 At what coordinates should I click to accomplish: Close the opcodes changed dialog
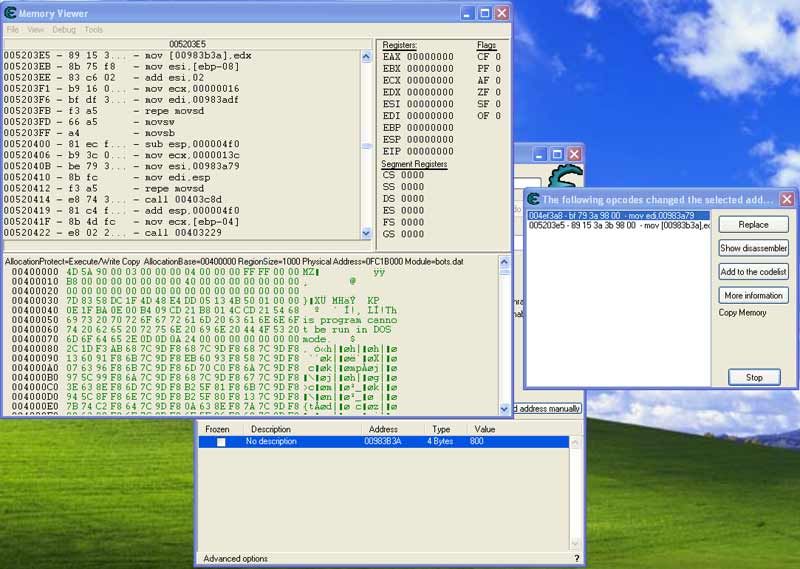click(x=787, y=199)
